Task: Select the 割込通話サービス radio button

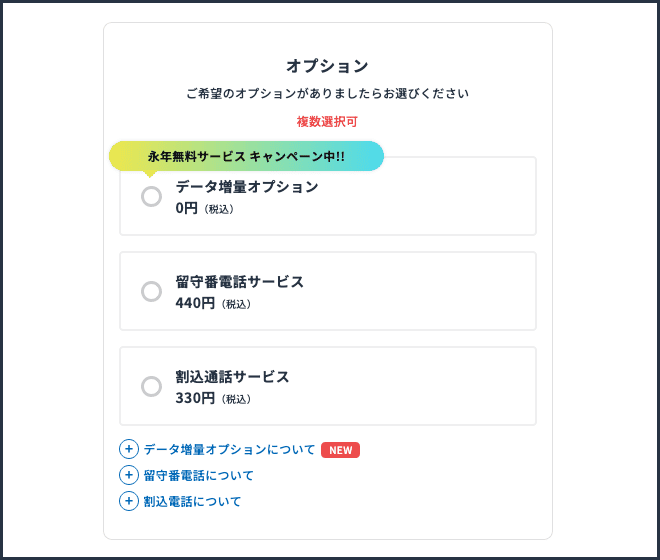Action: (x=152, y=387)
